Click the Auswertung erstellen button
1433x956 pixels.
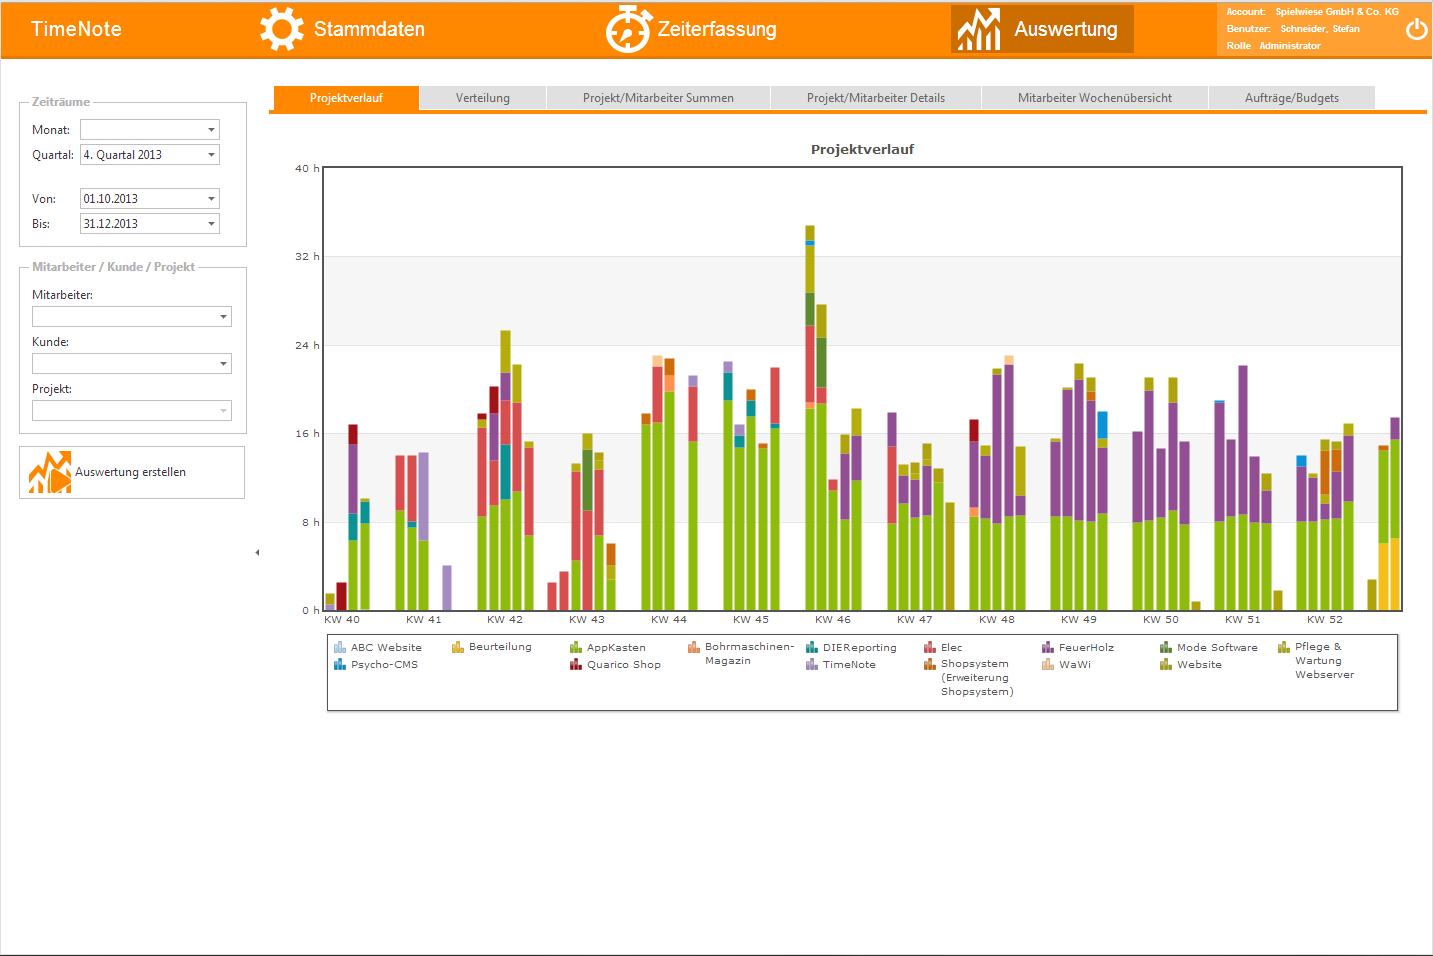pyautogui.click(x=131, y=472)
